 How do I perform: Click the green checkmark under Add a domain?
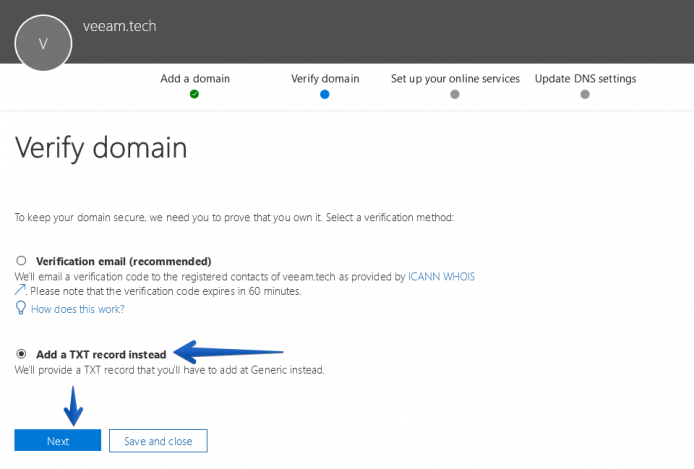(194, 94)
